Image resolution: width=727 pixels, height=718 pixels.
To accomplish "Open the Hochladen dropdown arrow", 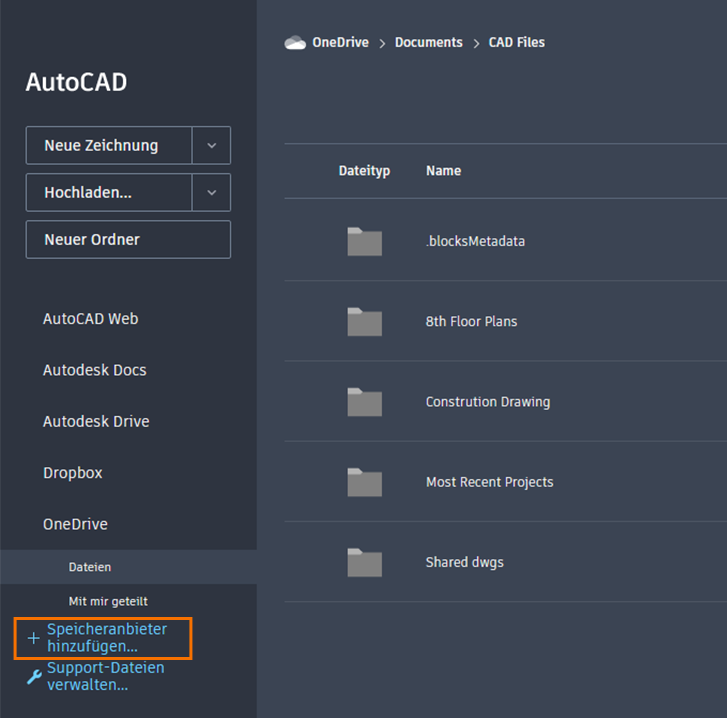I will tap(211, 192).
